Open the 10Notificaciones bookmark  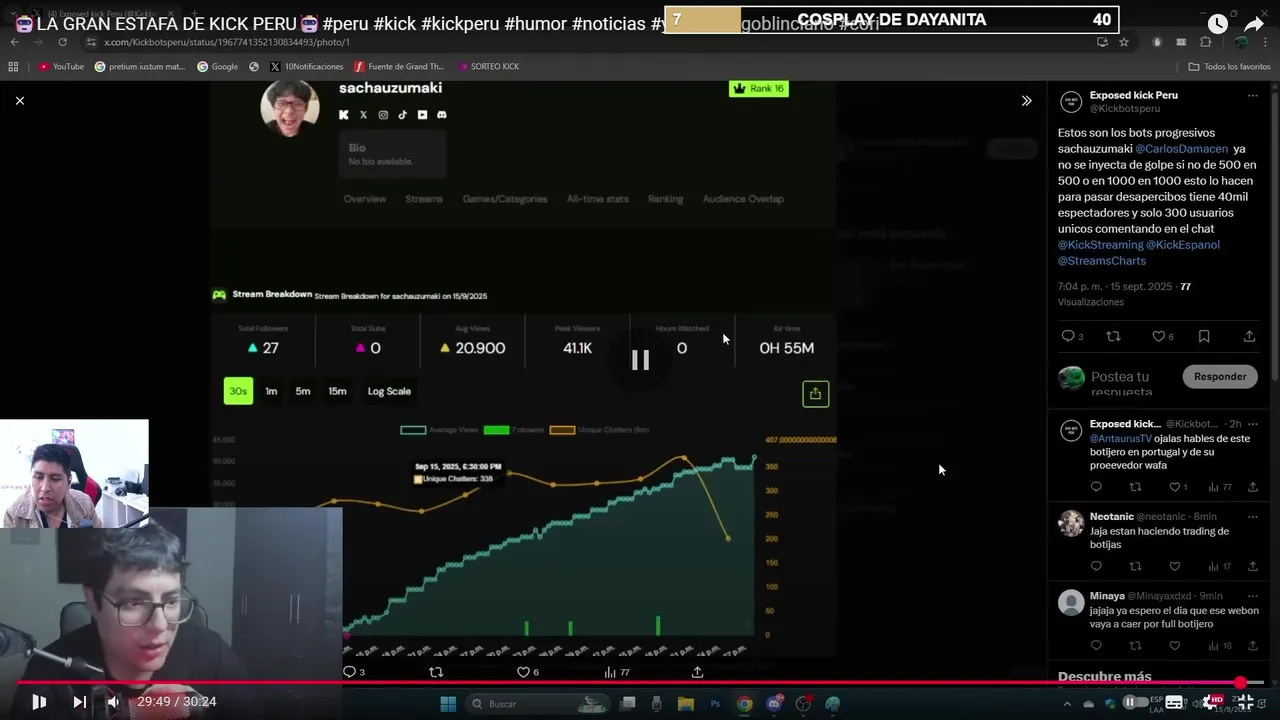(x=307, y=67)
